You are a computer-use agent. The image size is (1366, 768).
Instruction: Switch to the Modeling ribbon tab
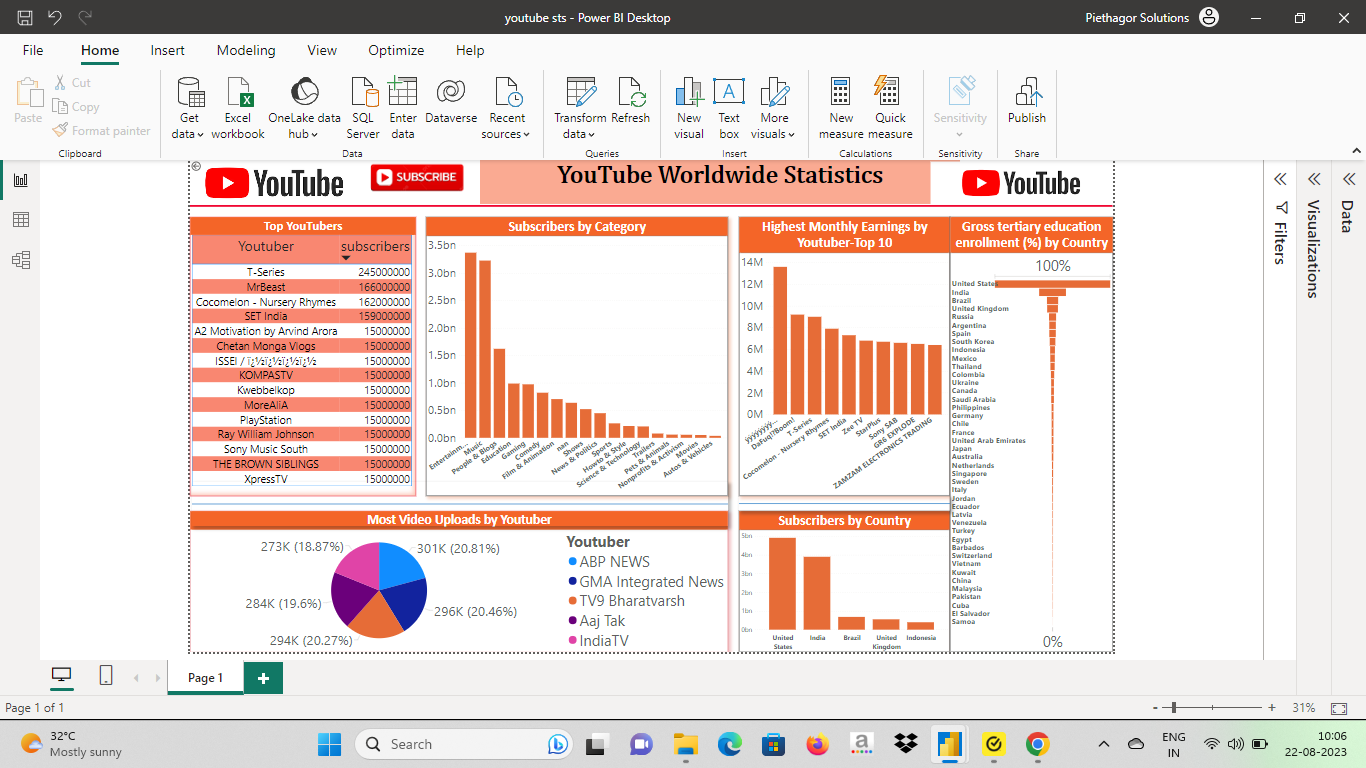[246, 50]
